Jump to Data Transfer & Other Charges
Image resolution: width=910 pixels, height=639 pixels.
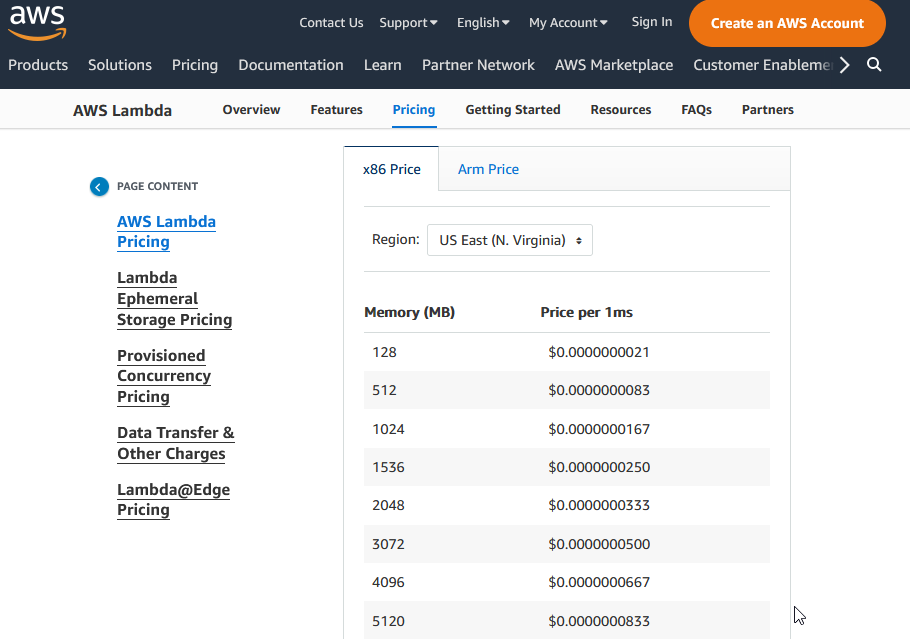tap(176, 443)
